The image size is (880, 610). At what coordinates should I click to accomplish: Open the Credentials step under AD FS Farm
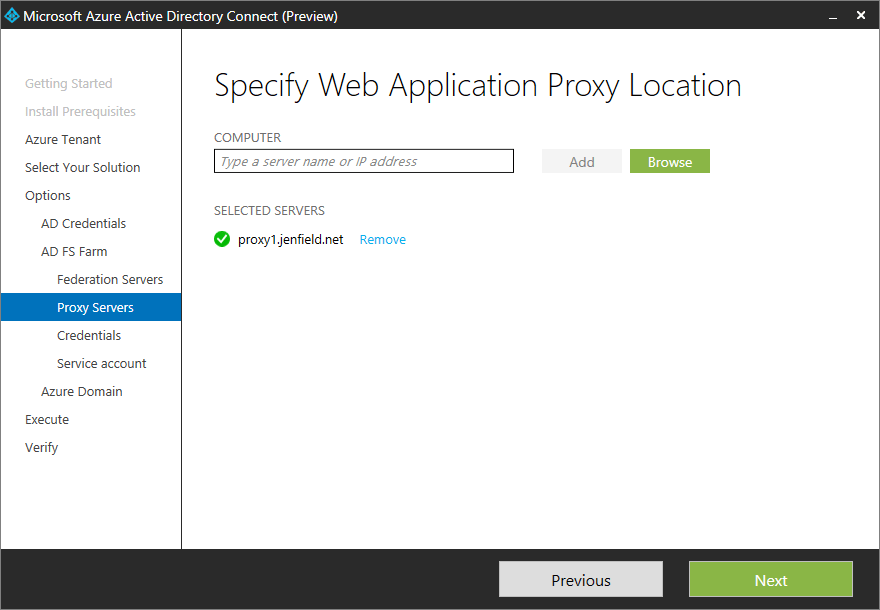click(89, 336)
